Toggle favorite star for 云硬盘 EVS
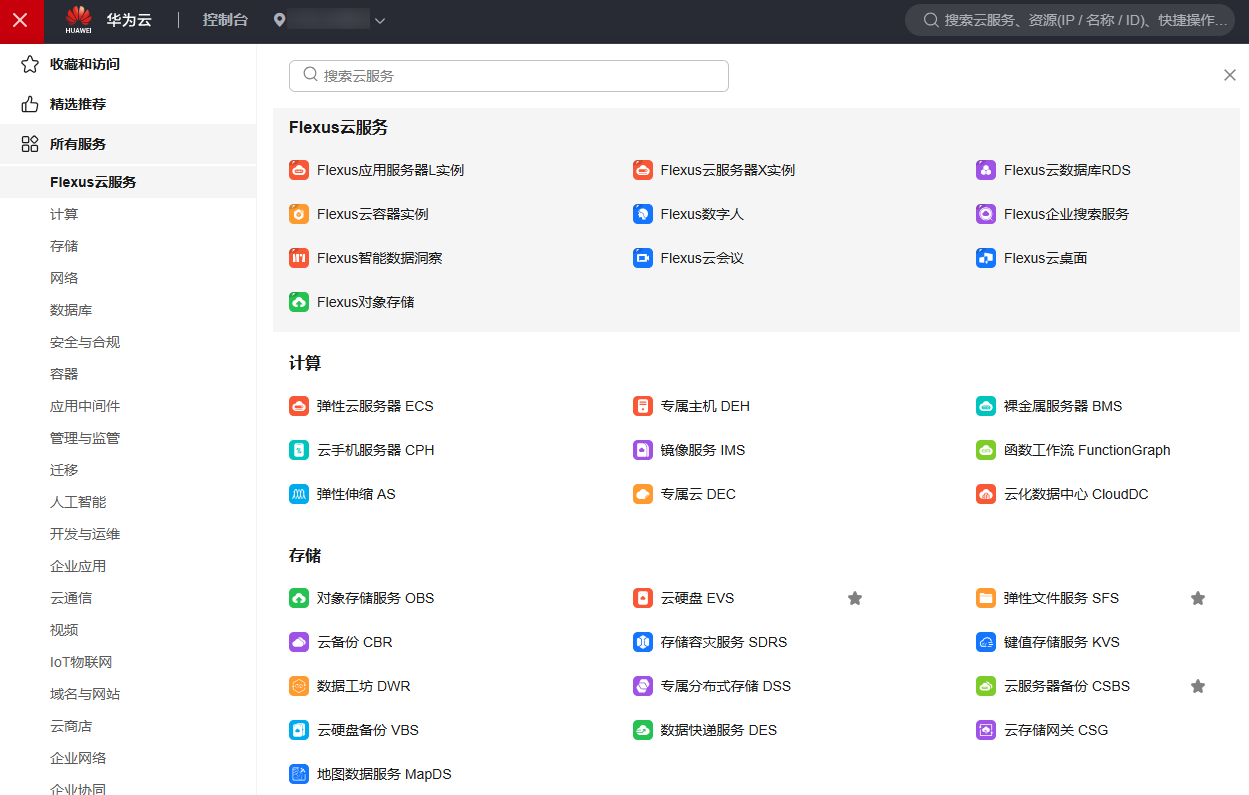1249x795 pixels. pyautogui.click(x=855, y=598)
